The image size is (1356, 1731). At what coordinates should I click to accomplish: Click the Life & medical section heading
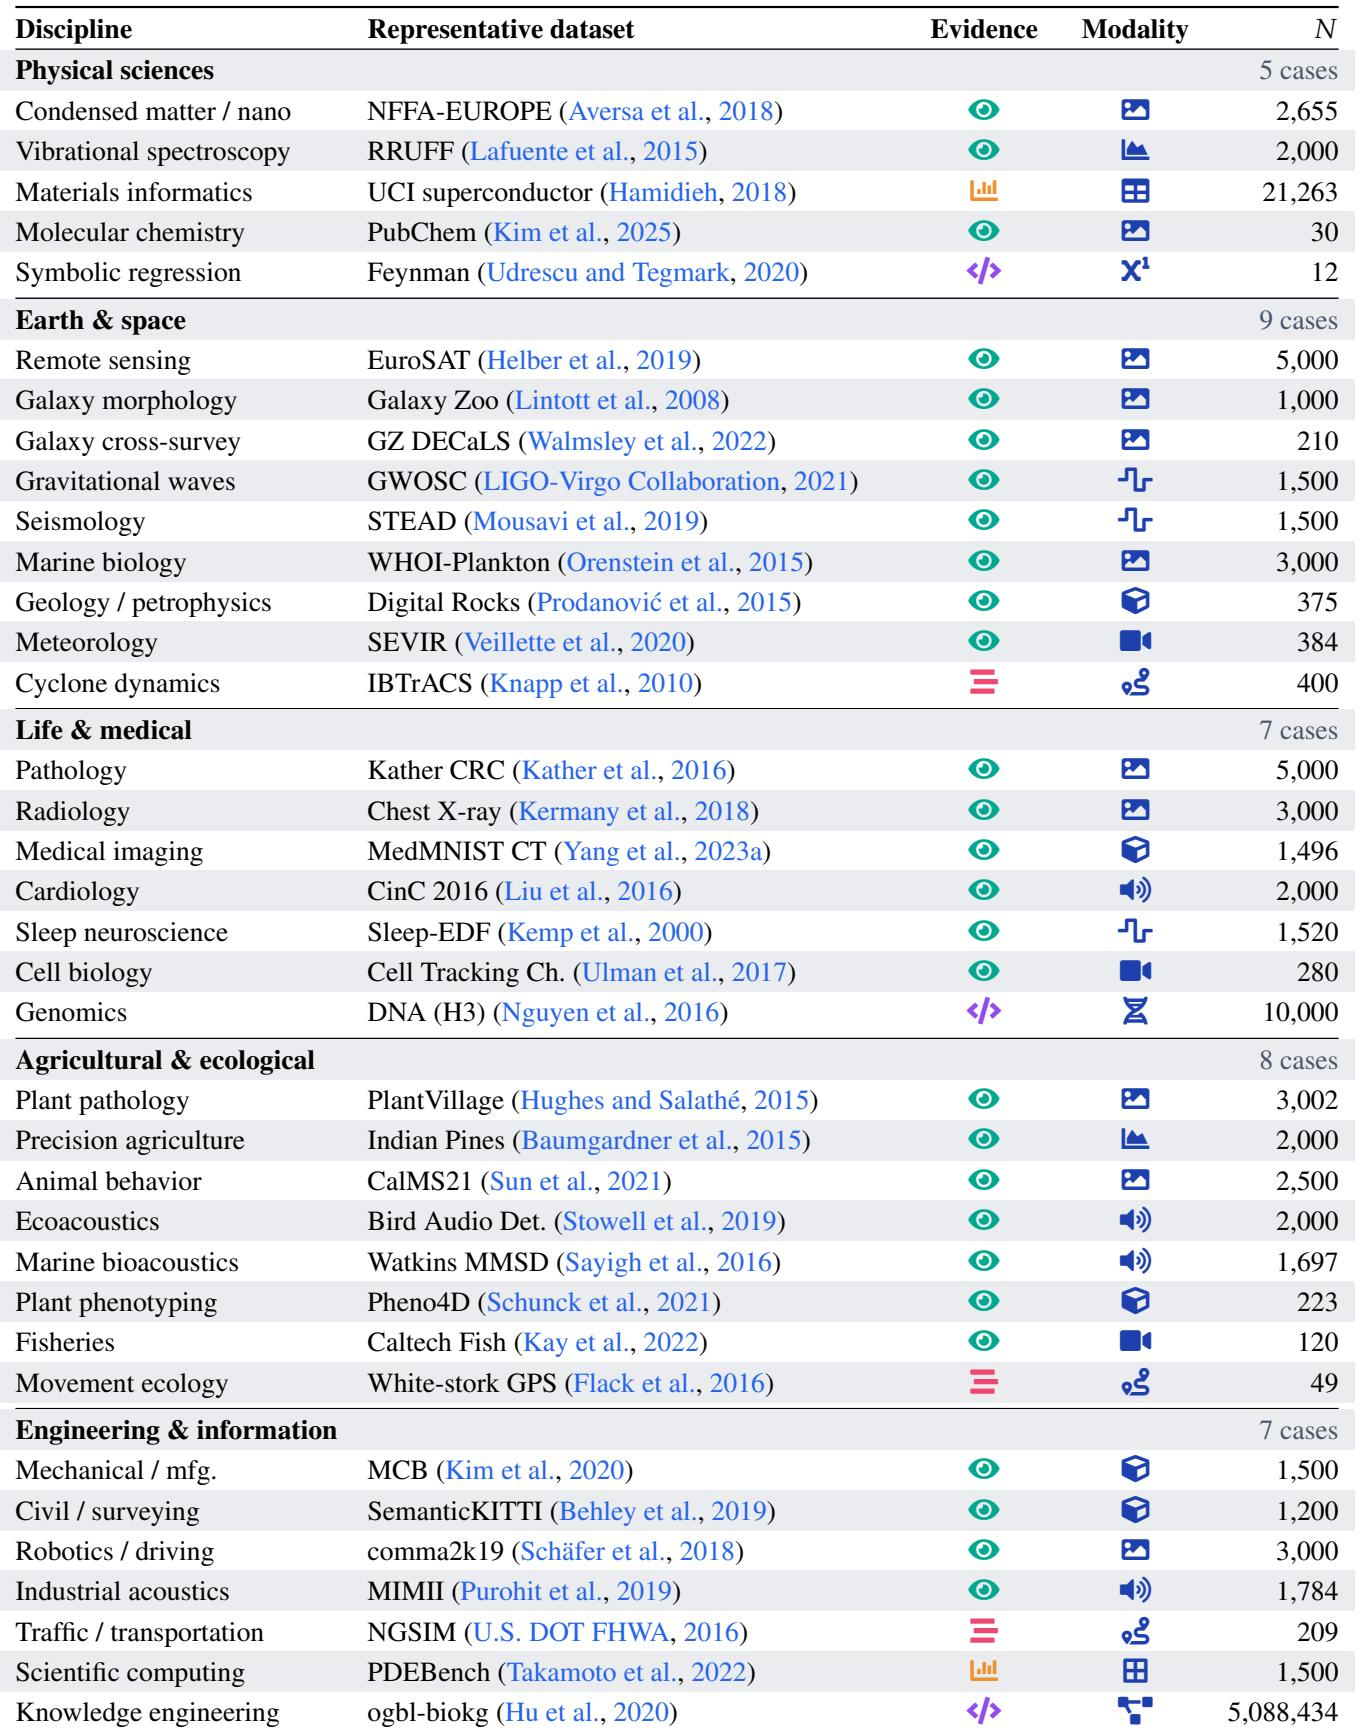[x=103, y=730]
